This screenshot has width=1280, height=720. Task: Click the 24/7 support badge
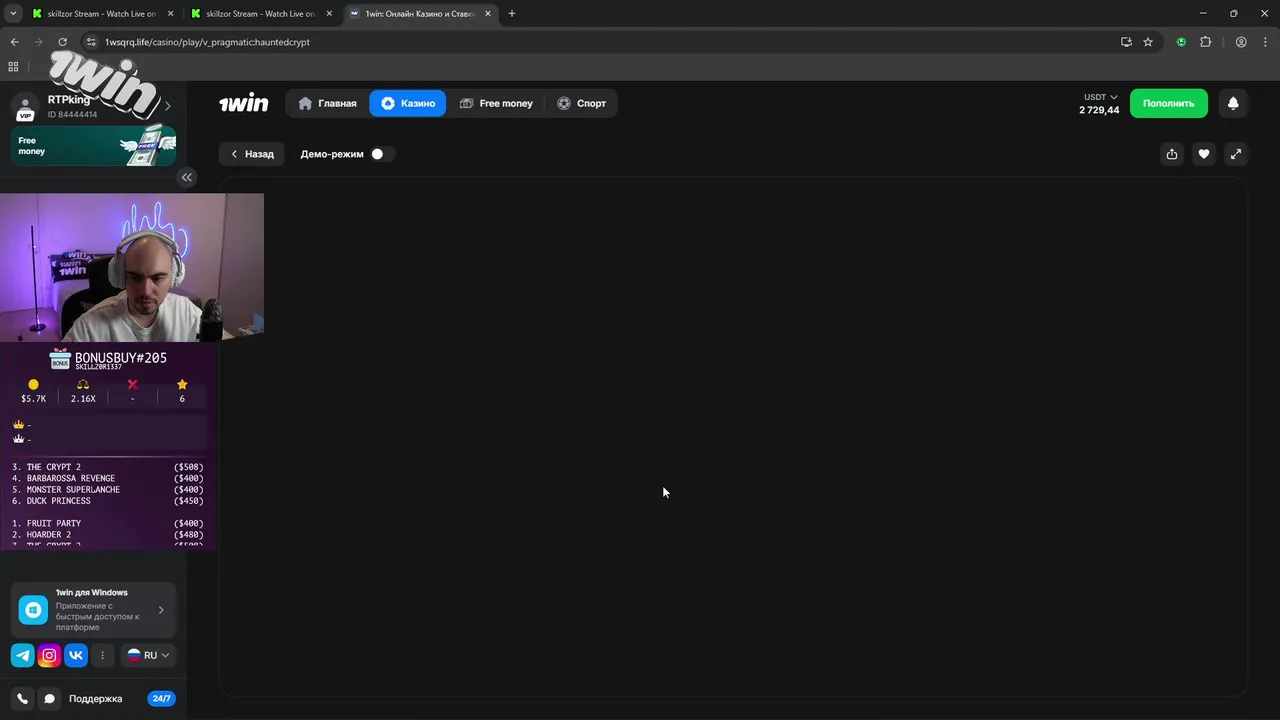point(161,699)
